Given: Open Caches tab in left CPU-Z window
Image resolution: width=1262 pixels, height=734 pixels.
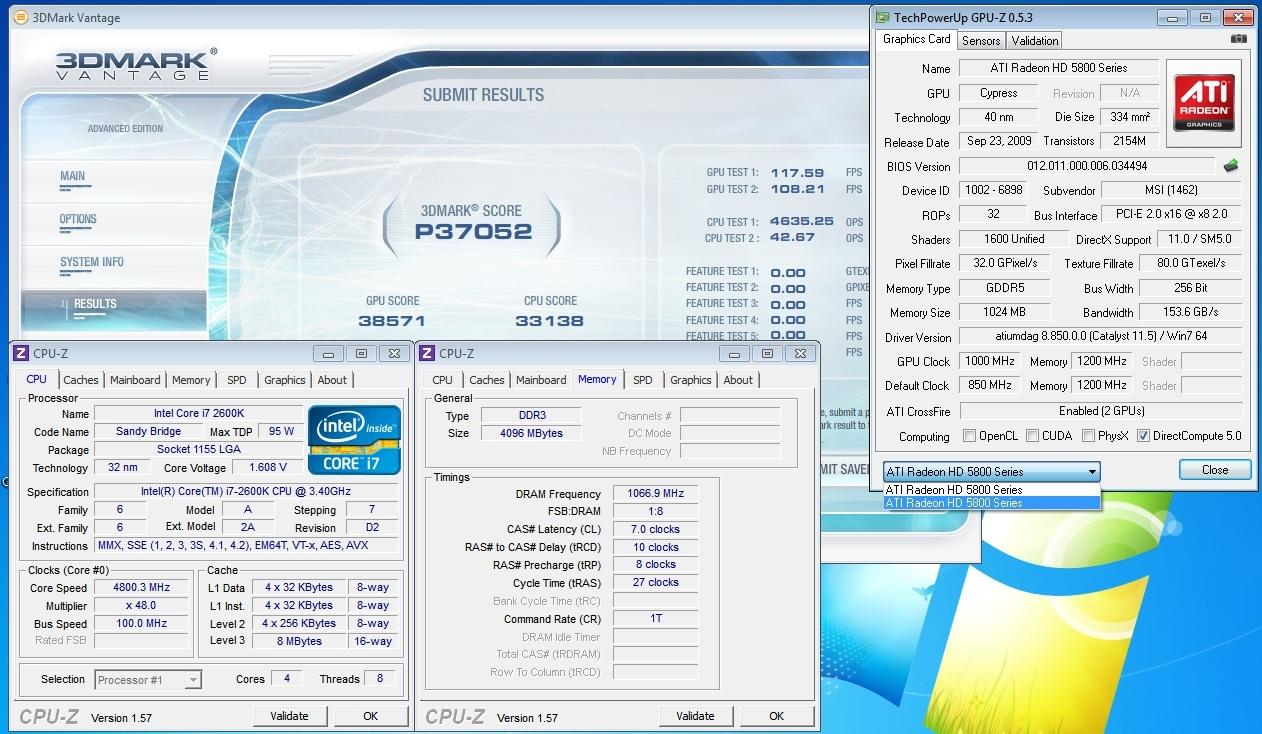Looking at the screenshot, I should coord(81,380).
